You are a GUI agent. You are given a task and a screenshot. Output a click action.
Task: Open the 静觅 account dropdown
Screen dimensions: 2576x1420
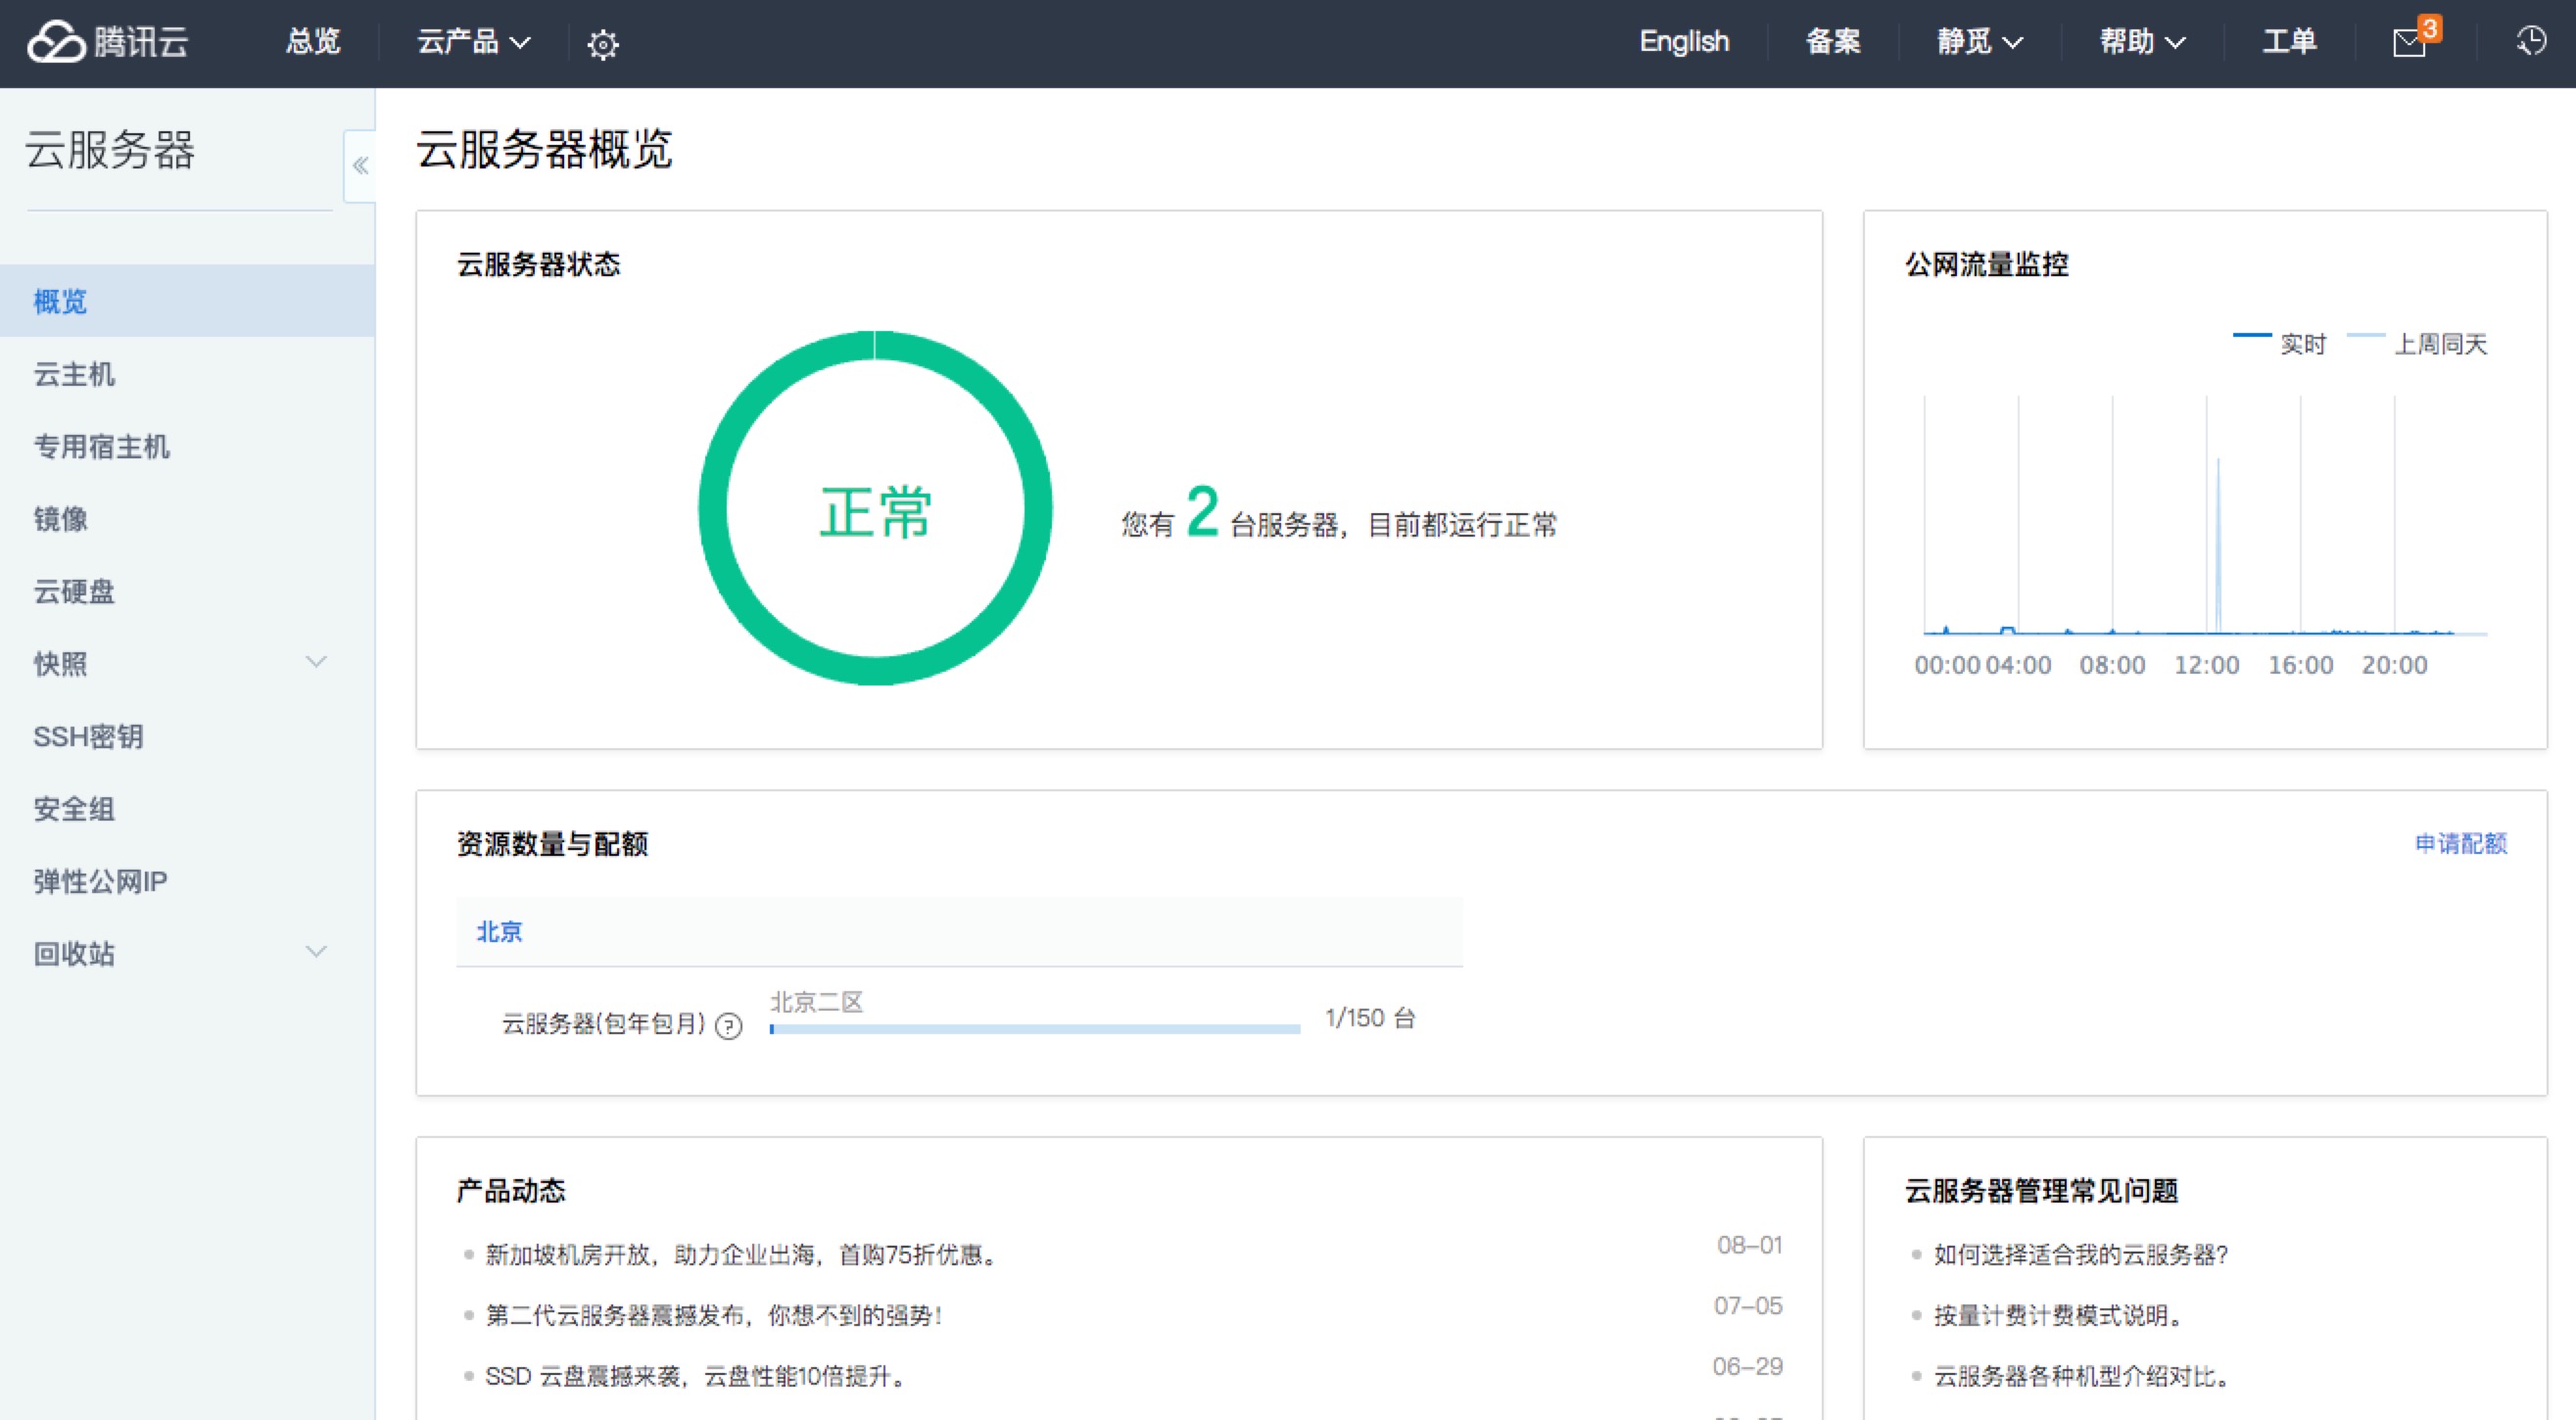1979,42
